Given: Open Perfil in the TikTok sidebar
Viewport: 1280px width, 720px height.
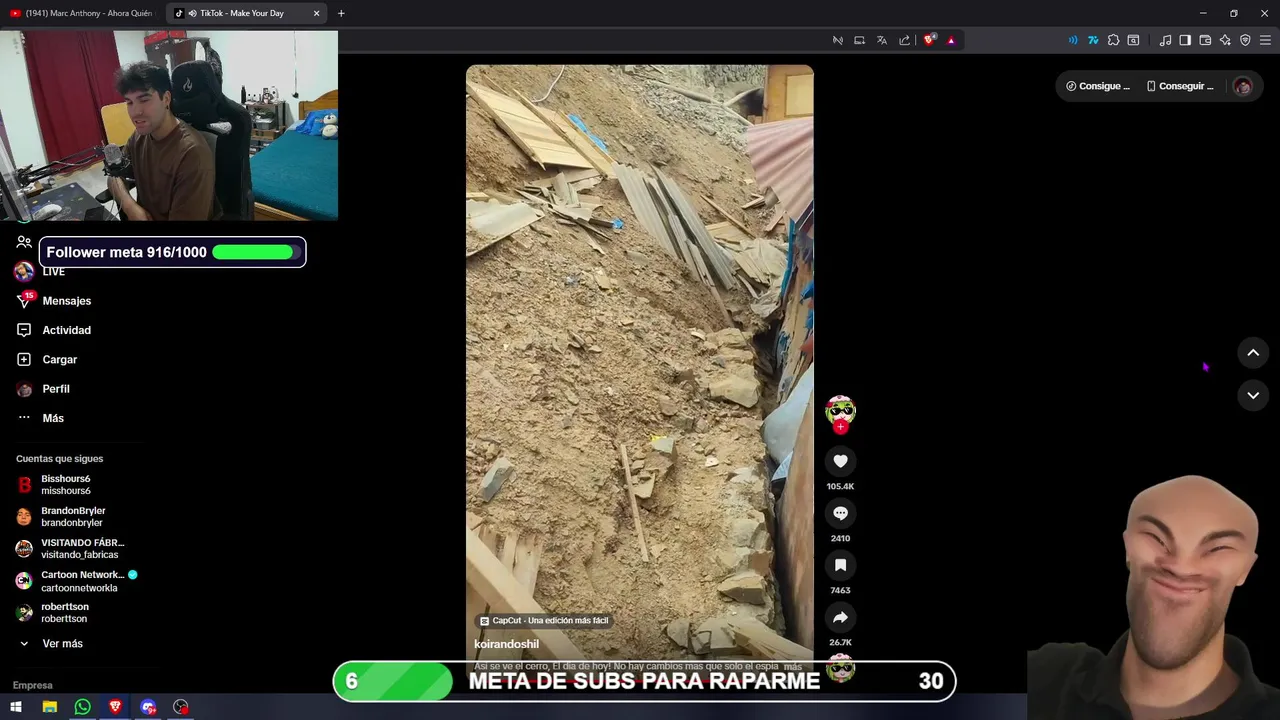Looking at the screenshot, I should coord(56,389).
